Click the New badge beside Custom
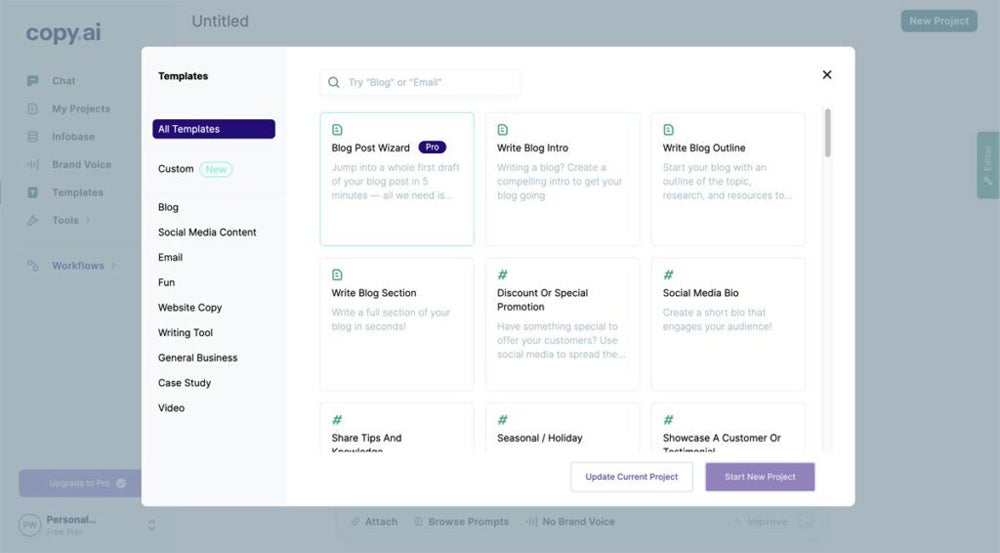 click(216, 169)
